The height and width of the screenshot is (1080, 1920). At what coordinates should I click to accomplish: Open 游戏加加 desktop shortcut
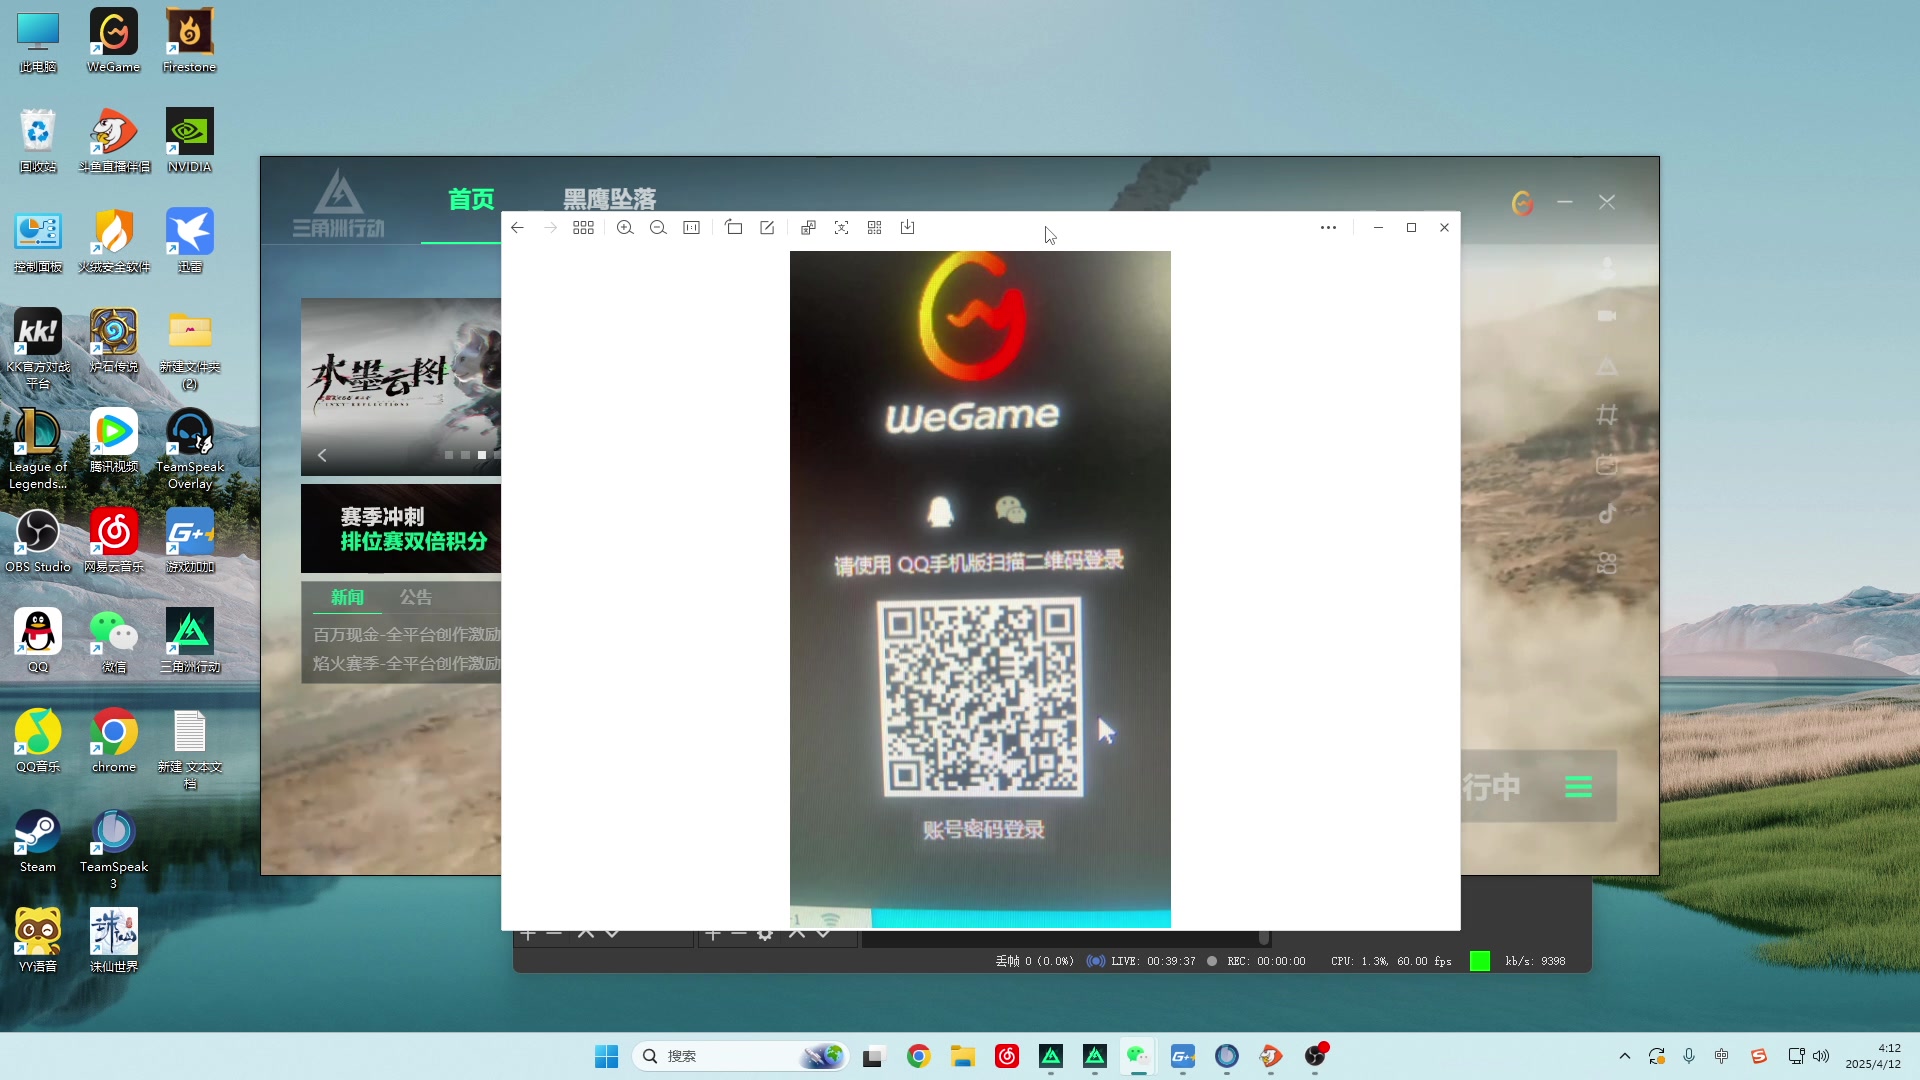pos(190,541)
